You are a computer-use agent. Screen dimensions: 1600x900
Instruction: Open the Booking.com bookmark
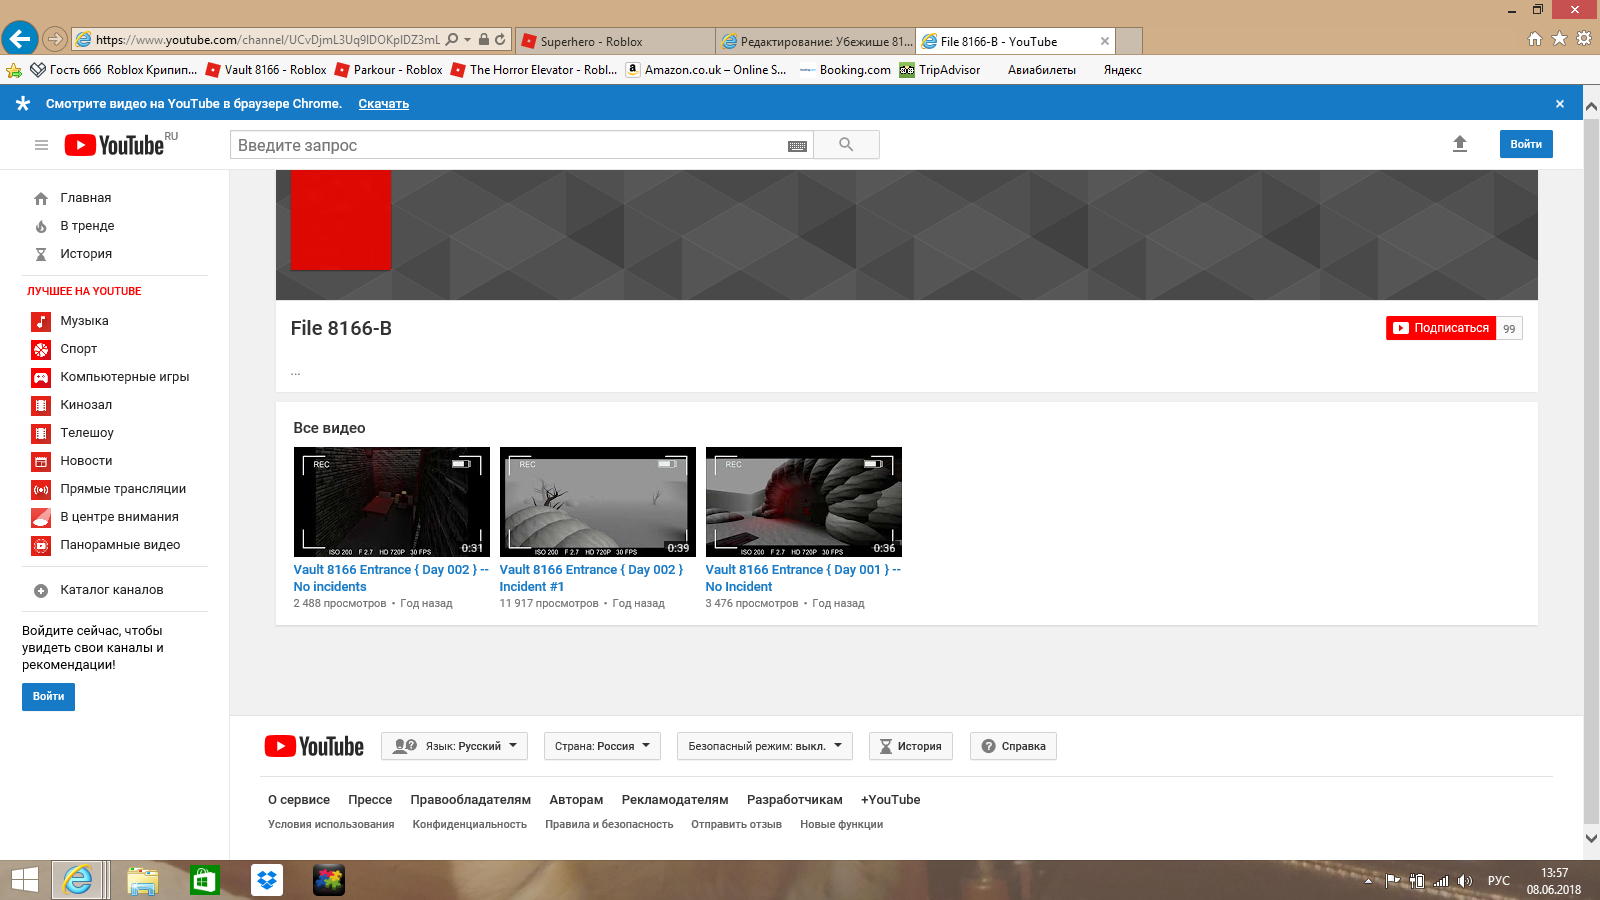point(845,70)
